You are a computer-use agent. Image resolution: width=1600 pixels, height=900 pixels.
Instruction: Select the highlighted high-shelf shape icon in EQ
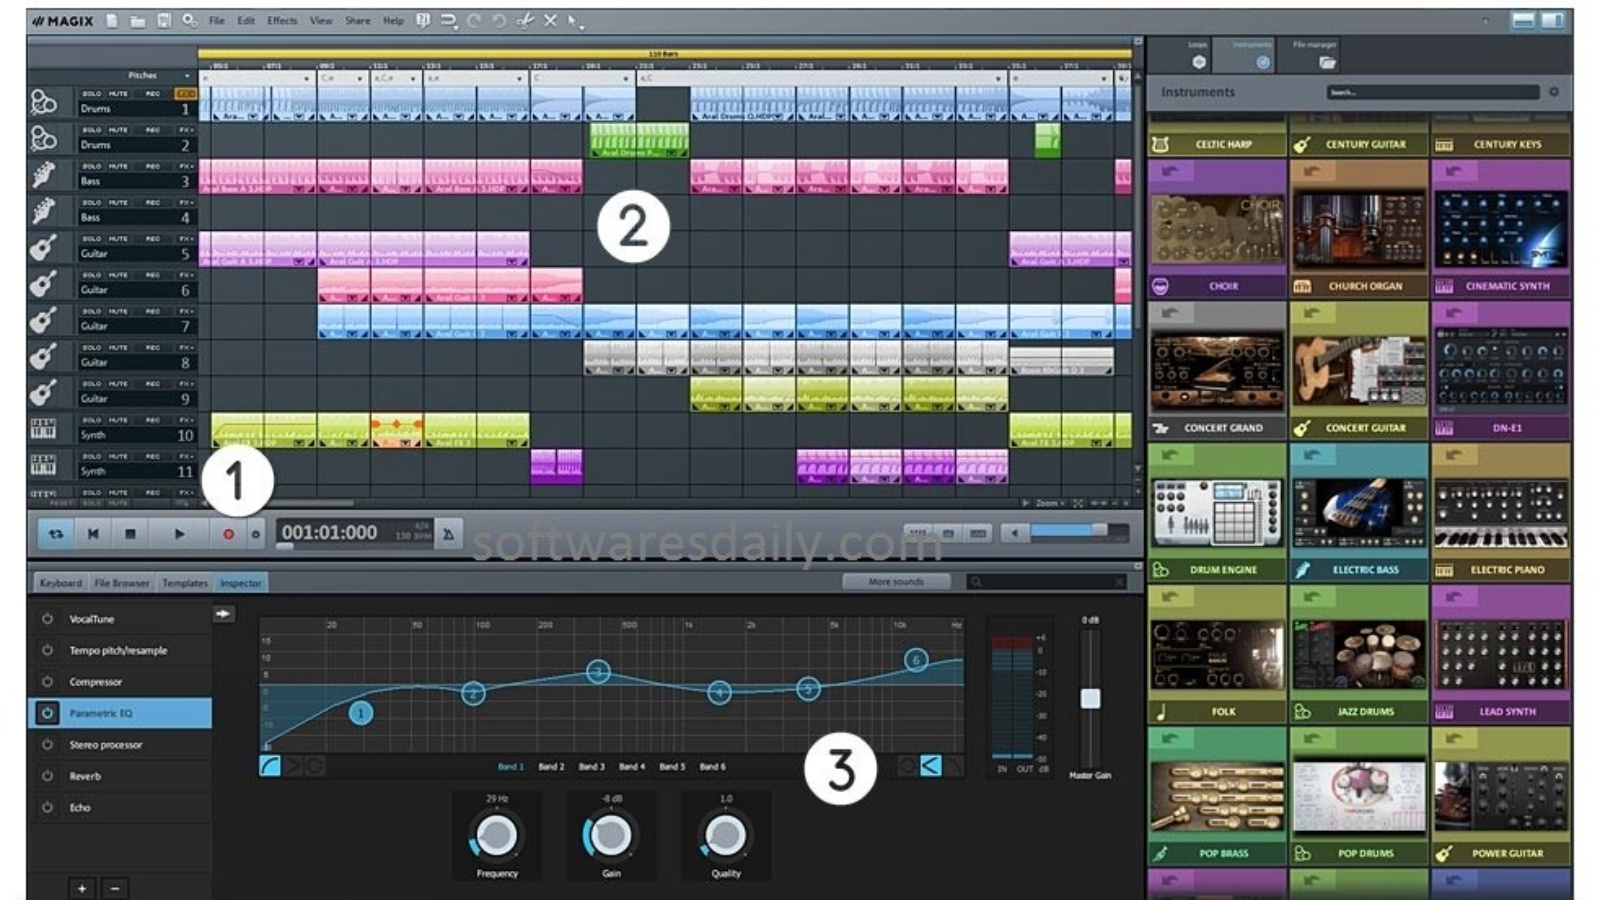930,766
